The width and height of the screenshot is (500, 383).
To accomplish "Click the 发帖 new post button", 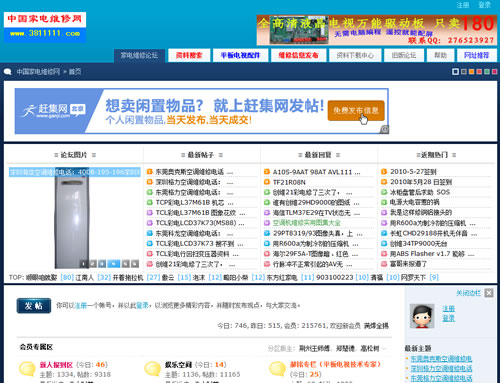I will coord(34,306).
